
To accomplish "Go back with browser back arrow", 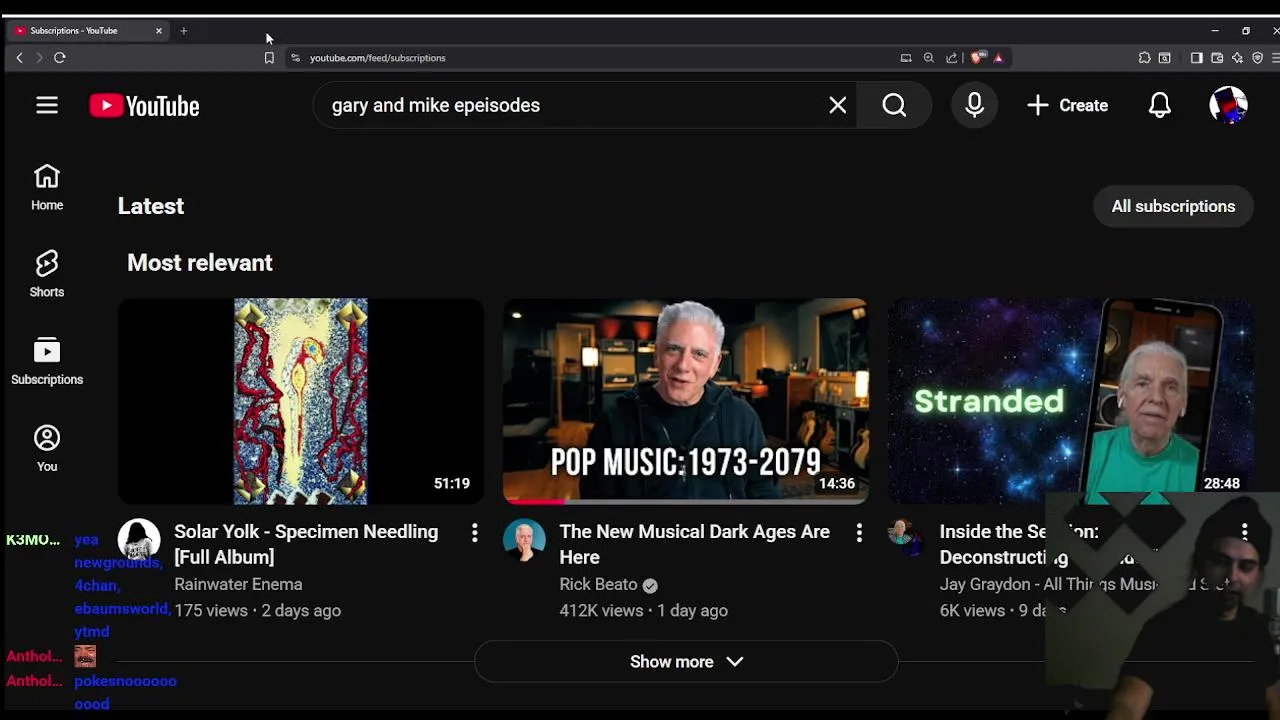I will [x=19, y=58].
